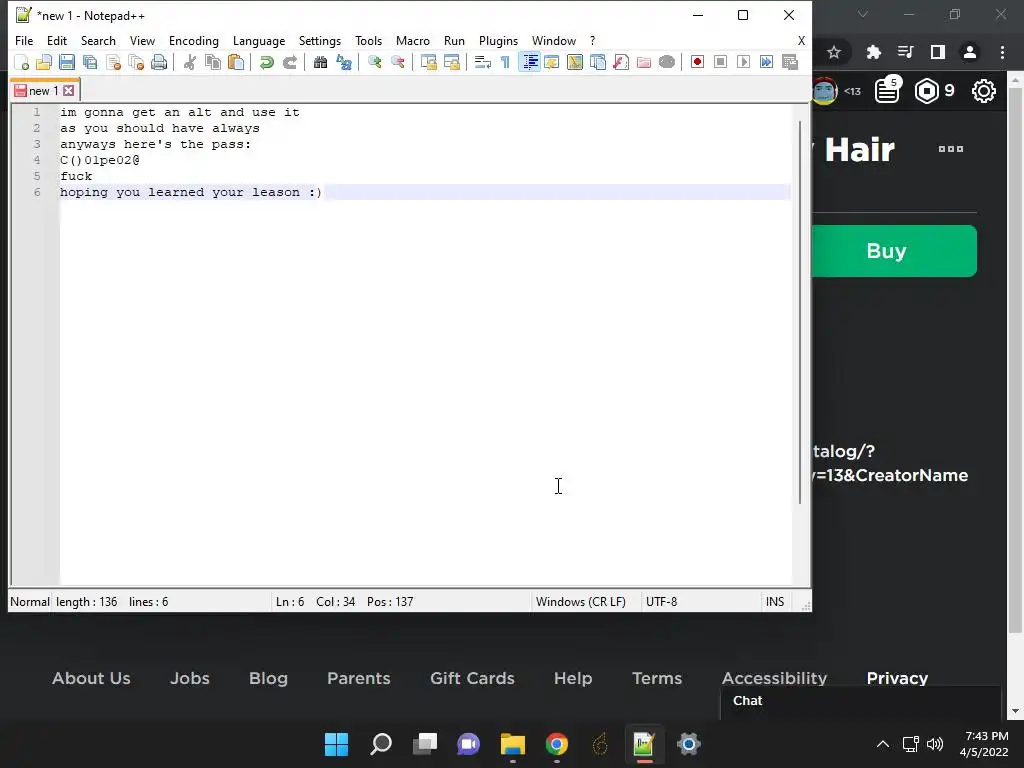Click the Stop Recording macro icon
Screen dimensions: 1024x768
pos(720,62)
